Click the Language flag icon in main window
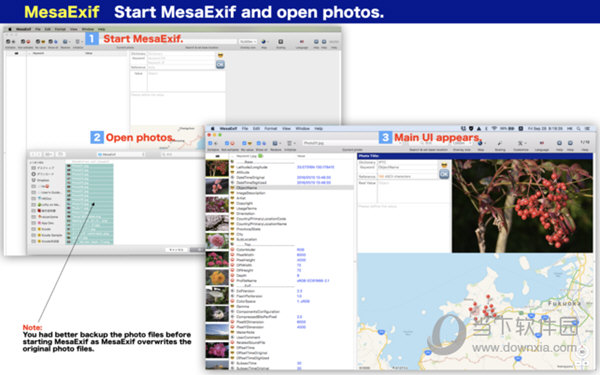 pos(541,143)
